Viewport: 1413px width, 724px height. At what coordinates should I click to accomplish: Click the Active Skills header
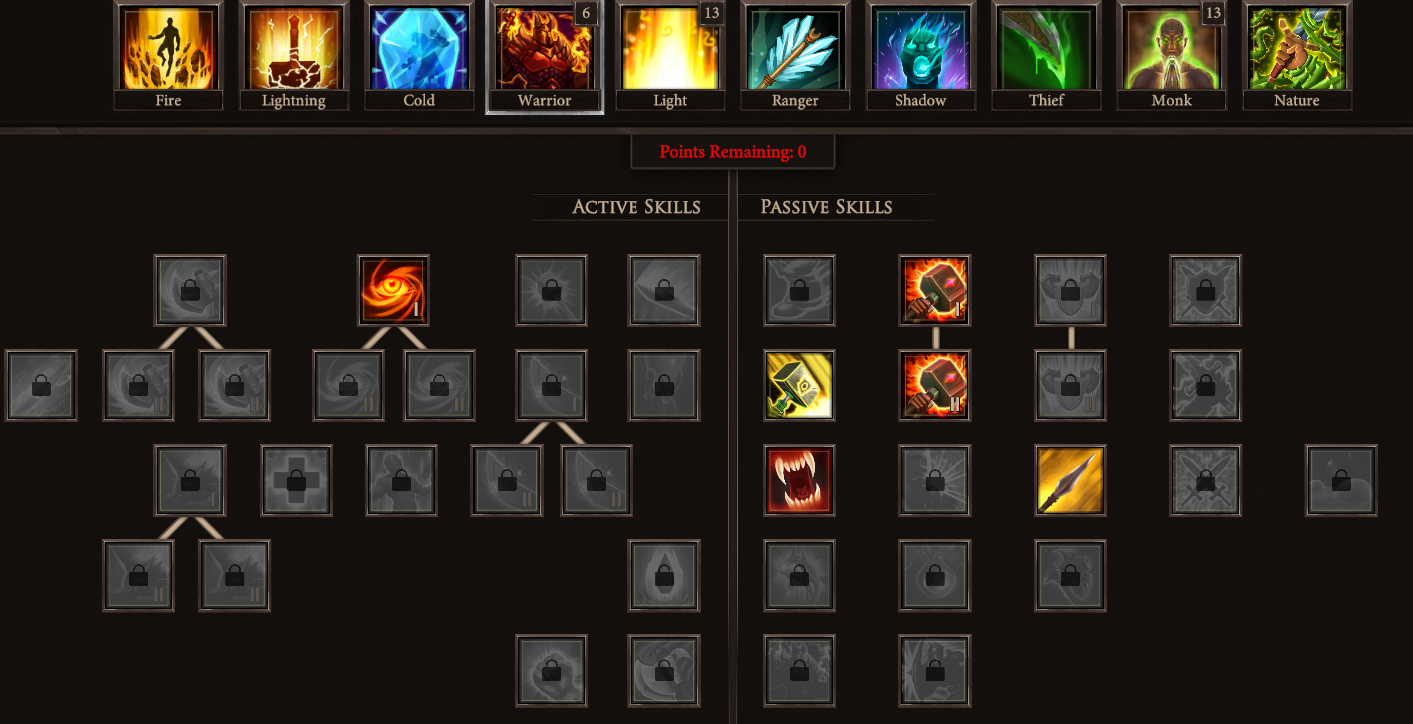click(x=636, y=207)
